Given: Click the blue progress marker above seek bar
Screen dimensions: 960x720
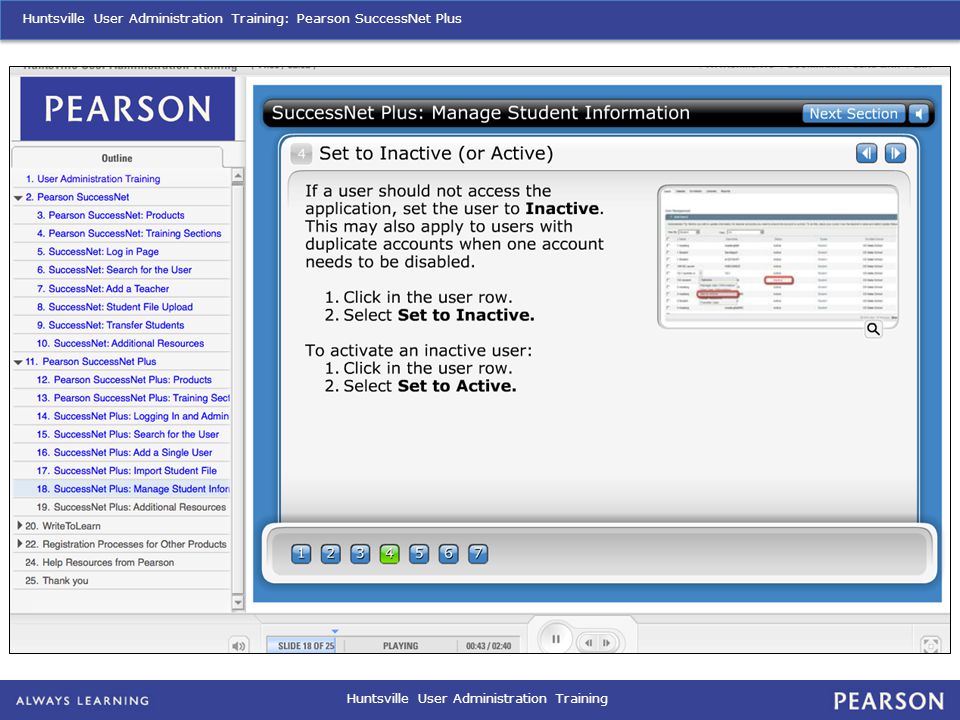Looking at the screenshot, I should (335, 631).
